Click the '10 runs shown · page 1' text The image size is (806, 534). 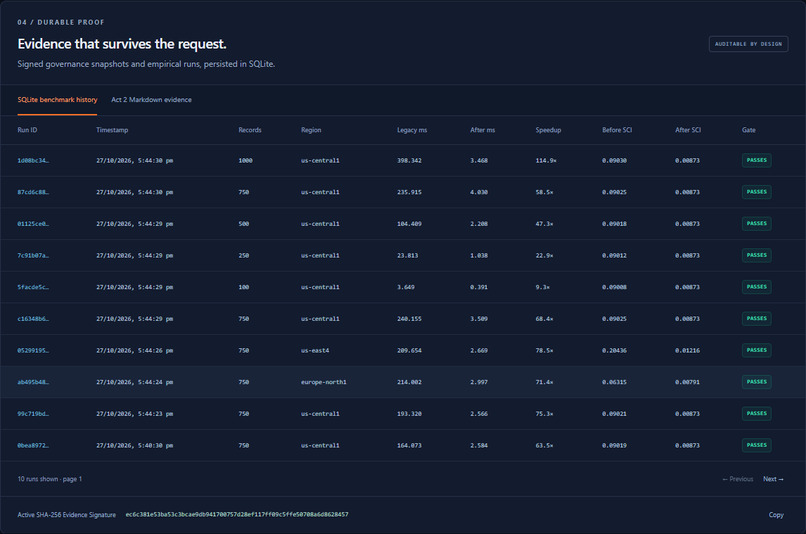[50, 479]
